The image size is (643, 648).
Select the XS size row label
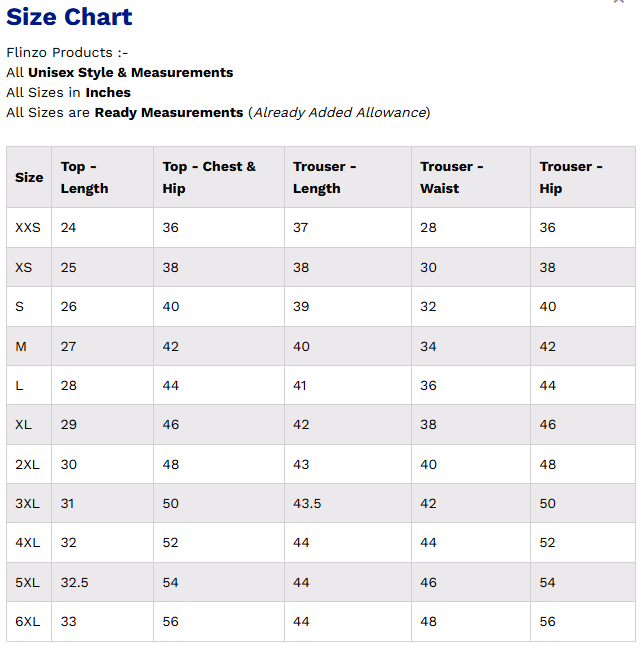(x=24, y=267)
